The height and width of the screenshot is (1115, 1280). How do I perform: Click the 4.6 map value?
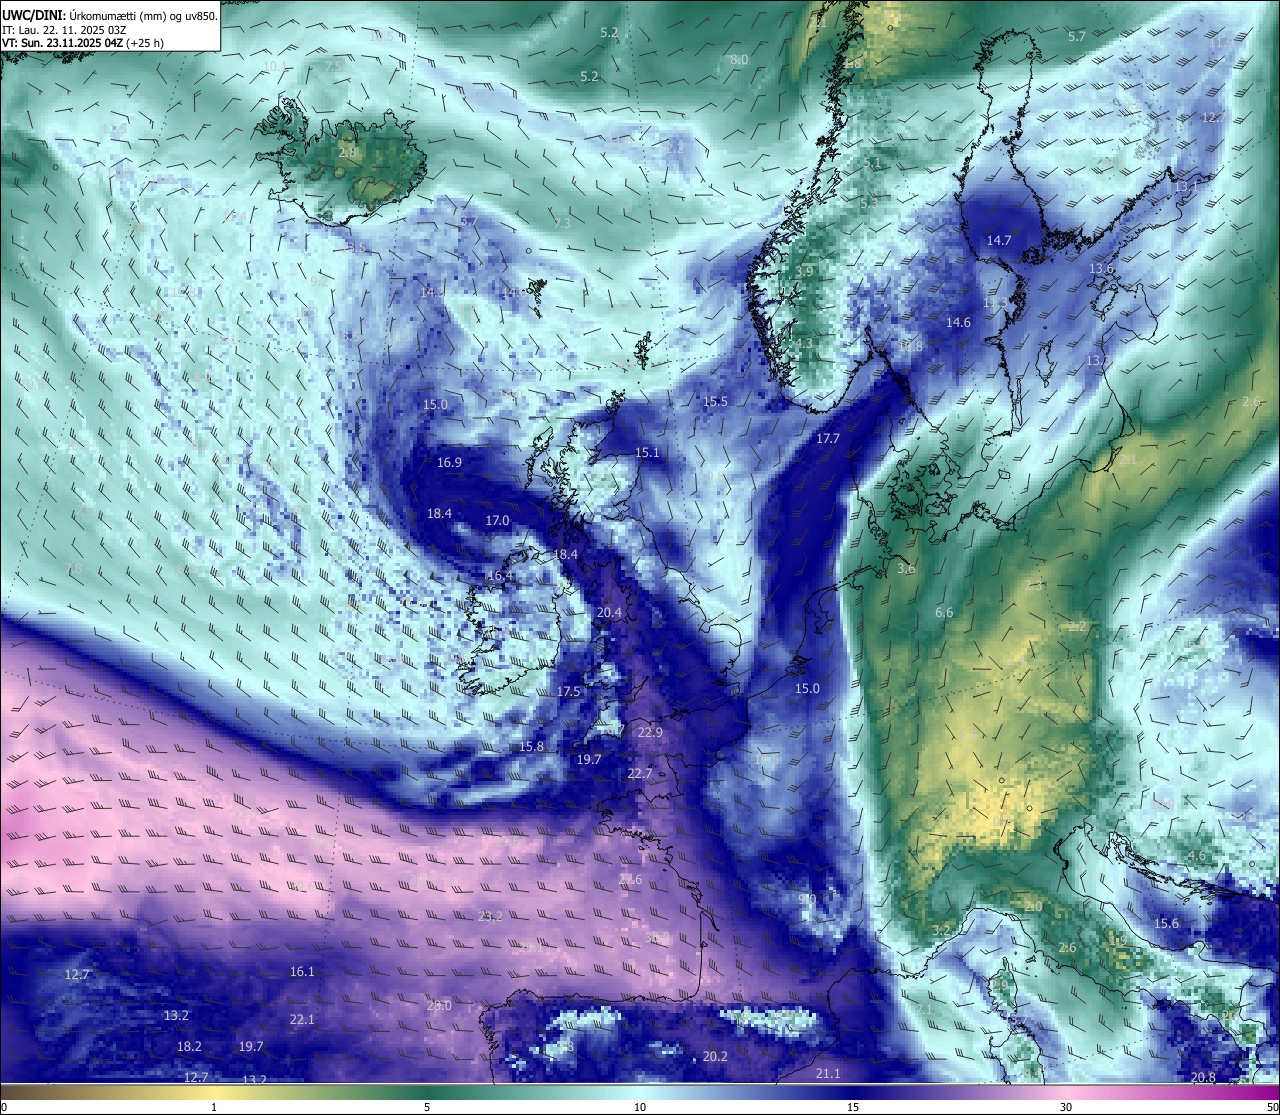click(x=1196, y=856)
